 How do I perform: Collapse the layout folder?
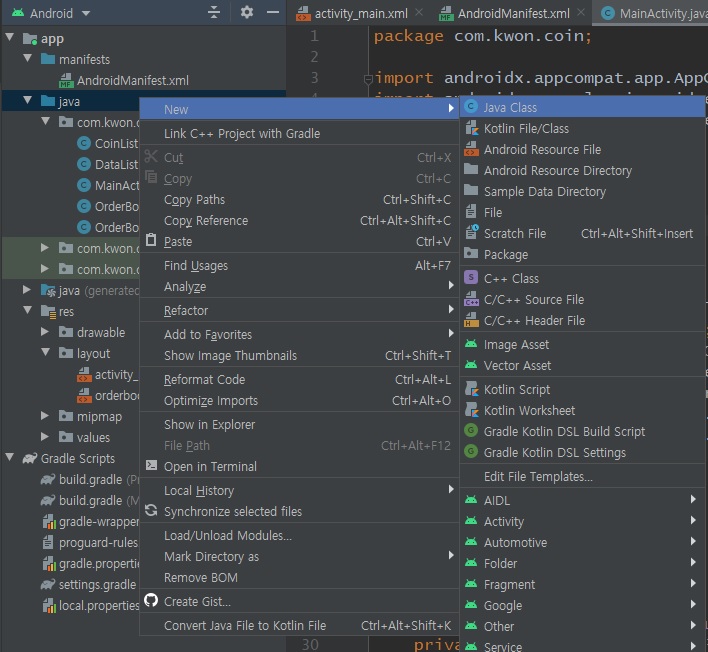coord(46,353)
